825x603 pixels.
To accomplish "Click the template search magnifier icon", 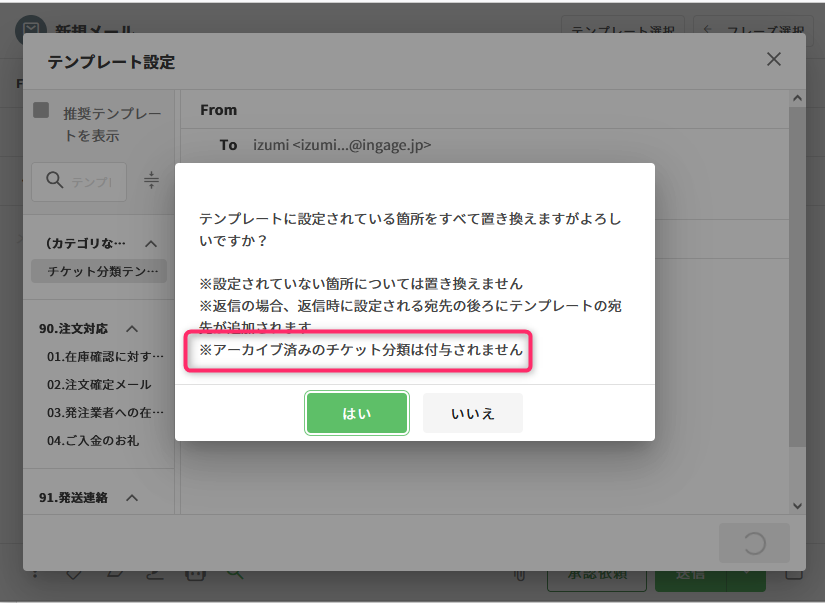I will [x=55, y=181].
